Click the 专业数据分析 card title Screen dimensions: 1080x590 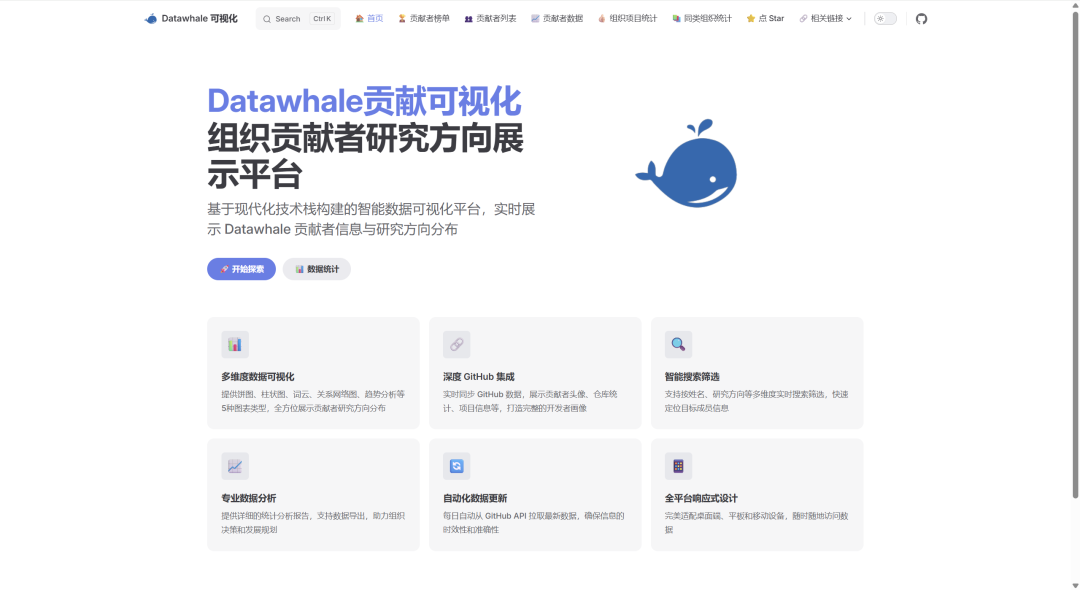tap(249, 498)
